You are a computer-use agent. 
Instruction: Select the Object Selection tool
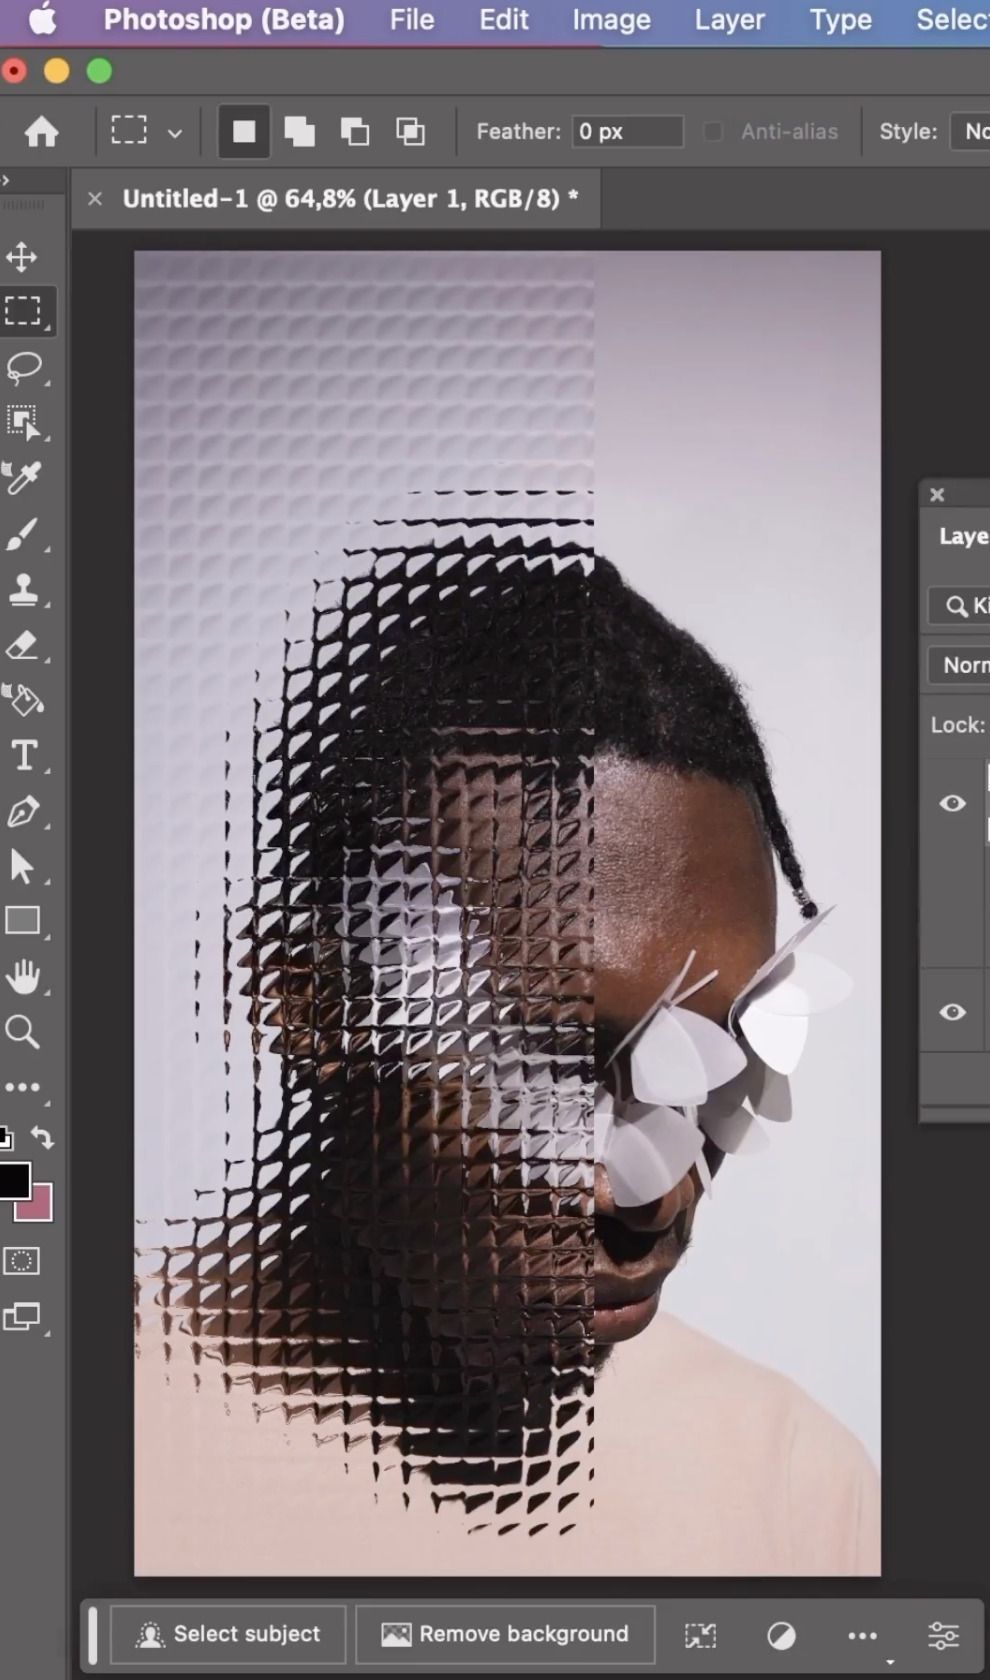pos(24,423)
